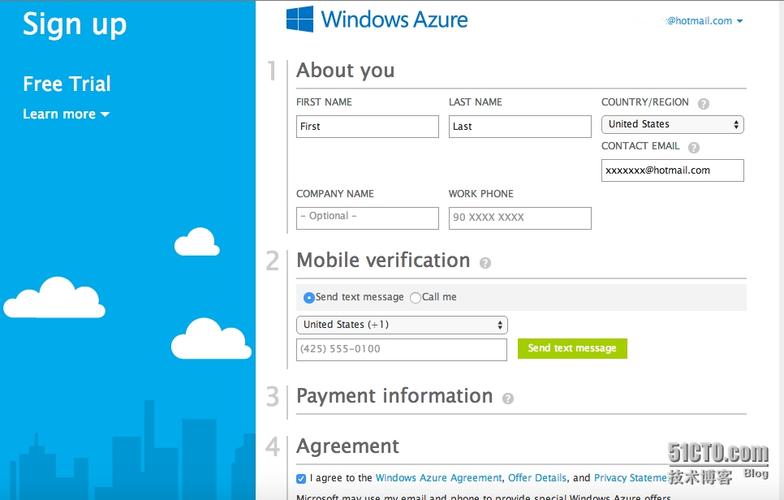Click the green Send text message button
The image size is (784, 500).
[572, 348]
